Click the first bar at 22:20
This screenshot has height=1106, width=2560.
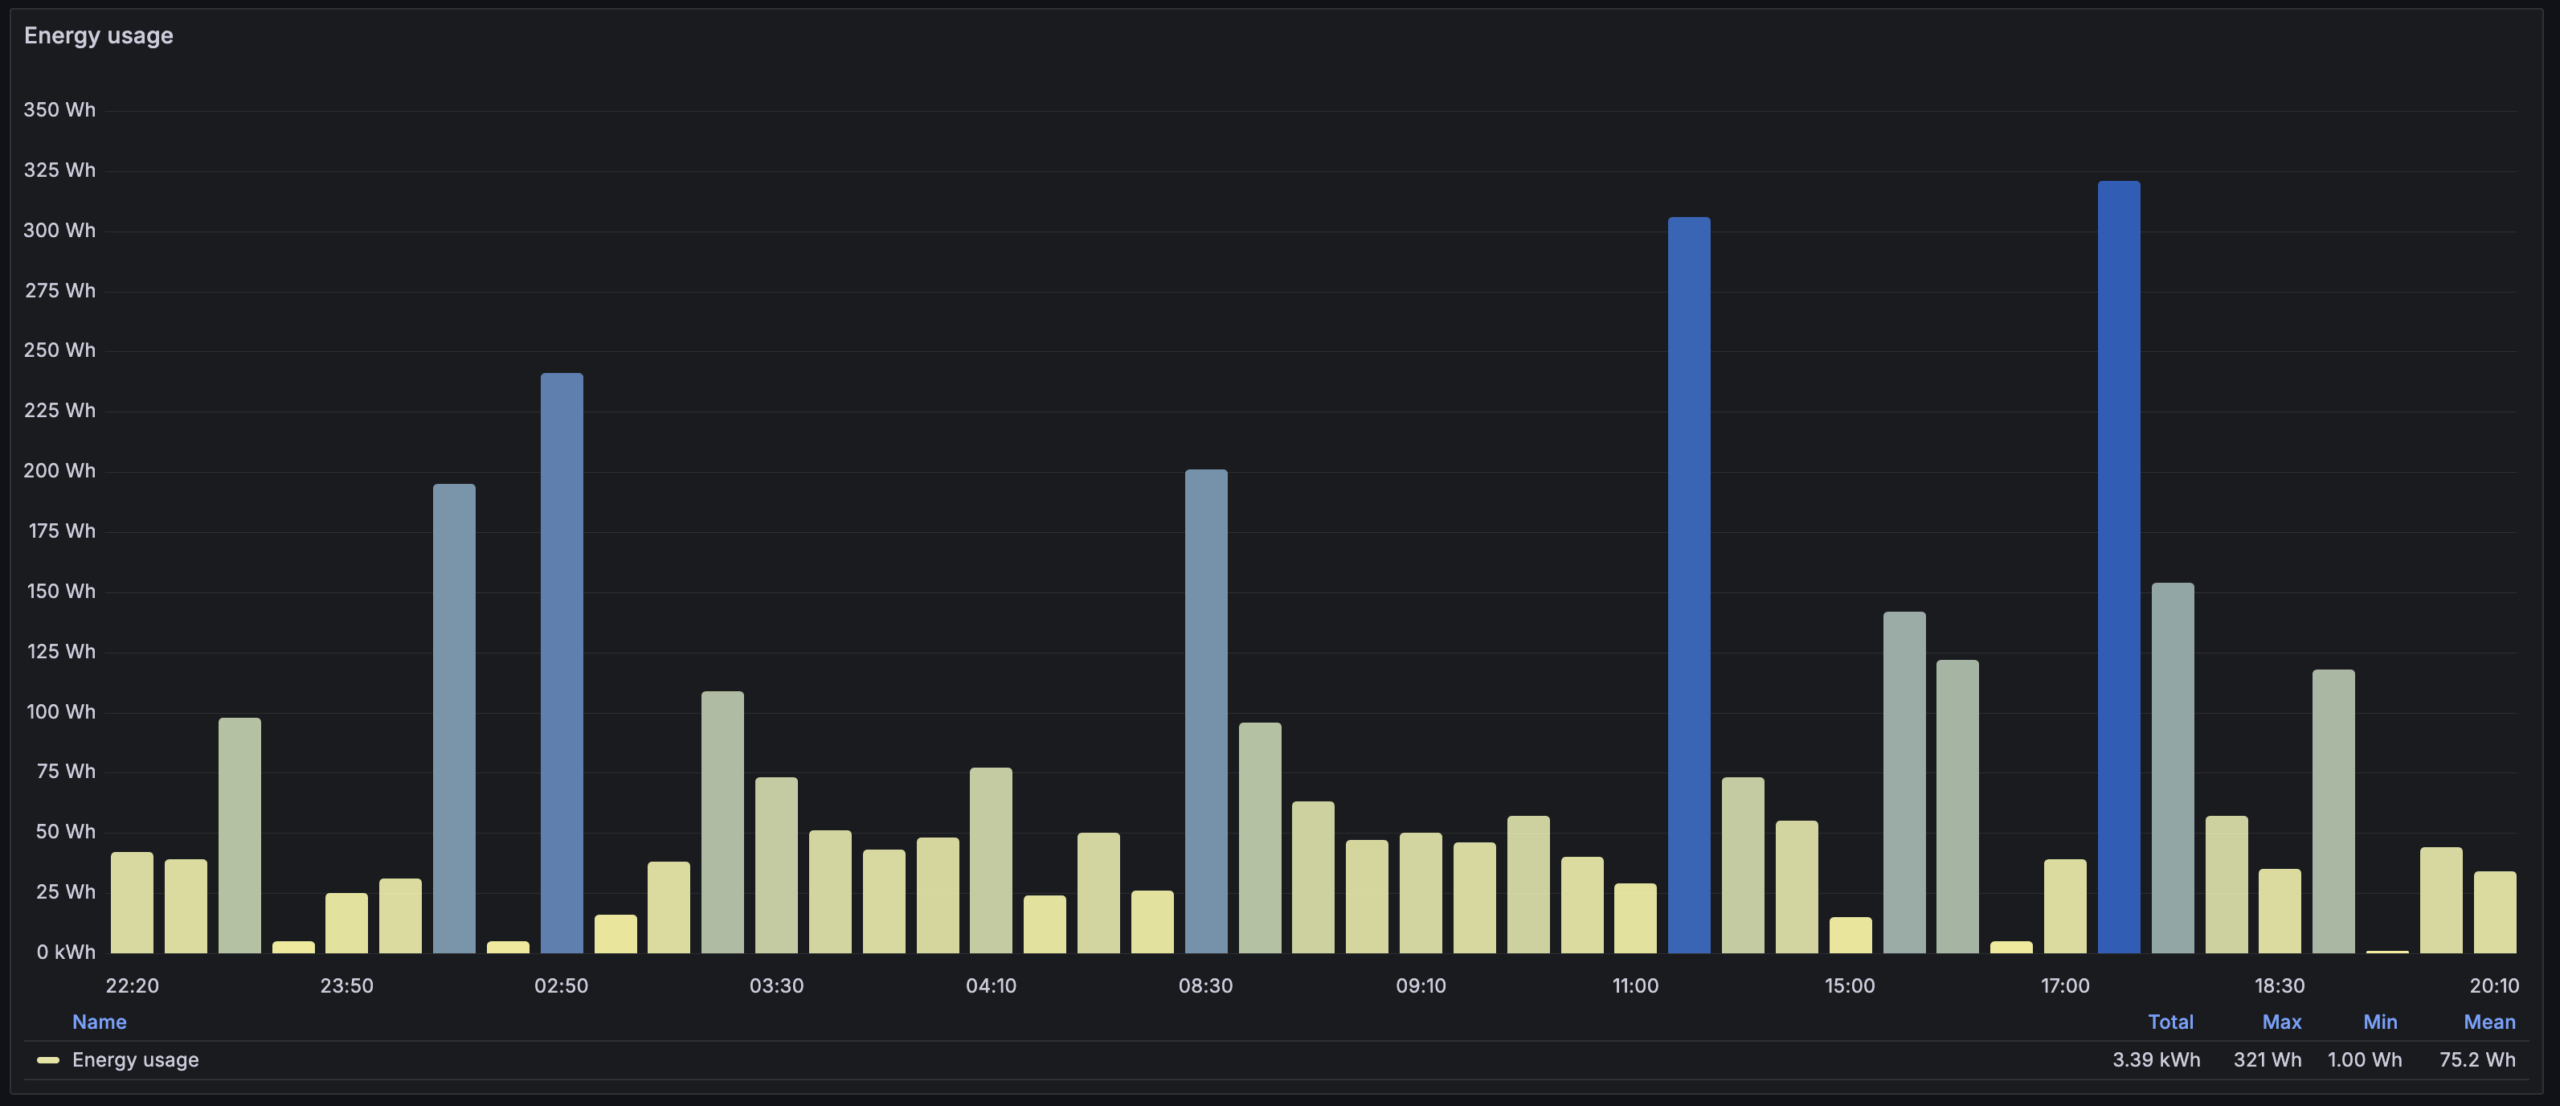coord(132,902)
